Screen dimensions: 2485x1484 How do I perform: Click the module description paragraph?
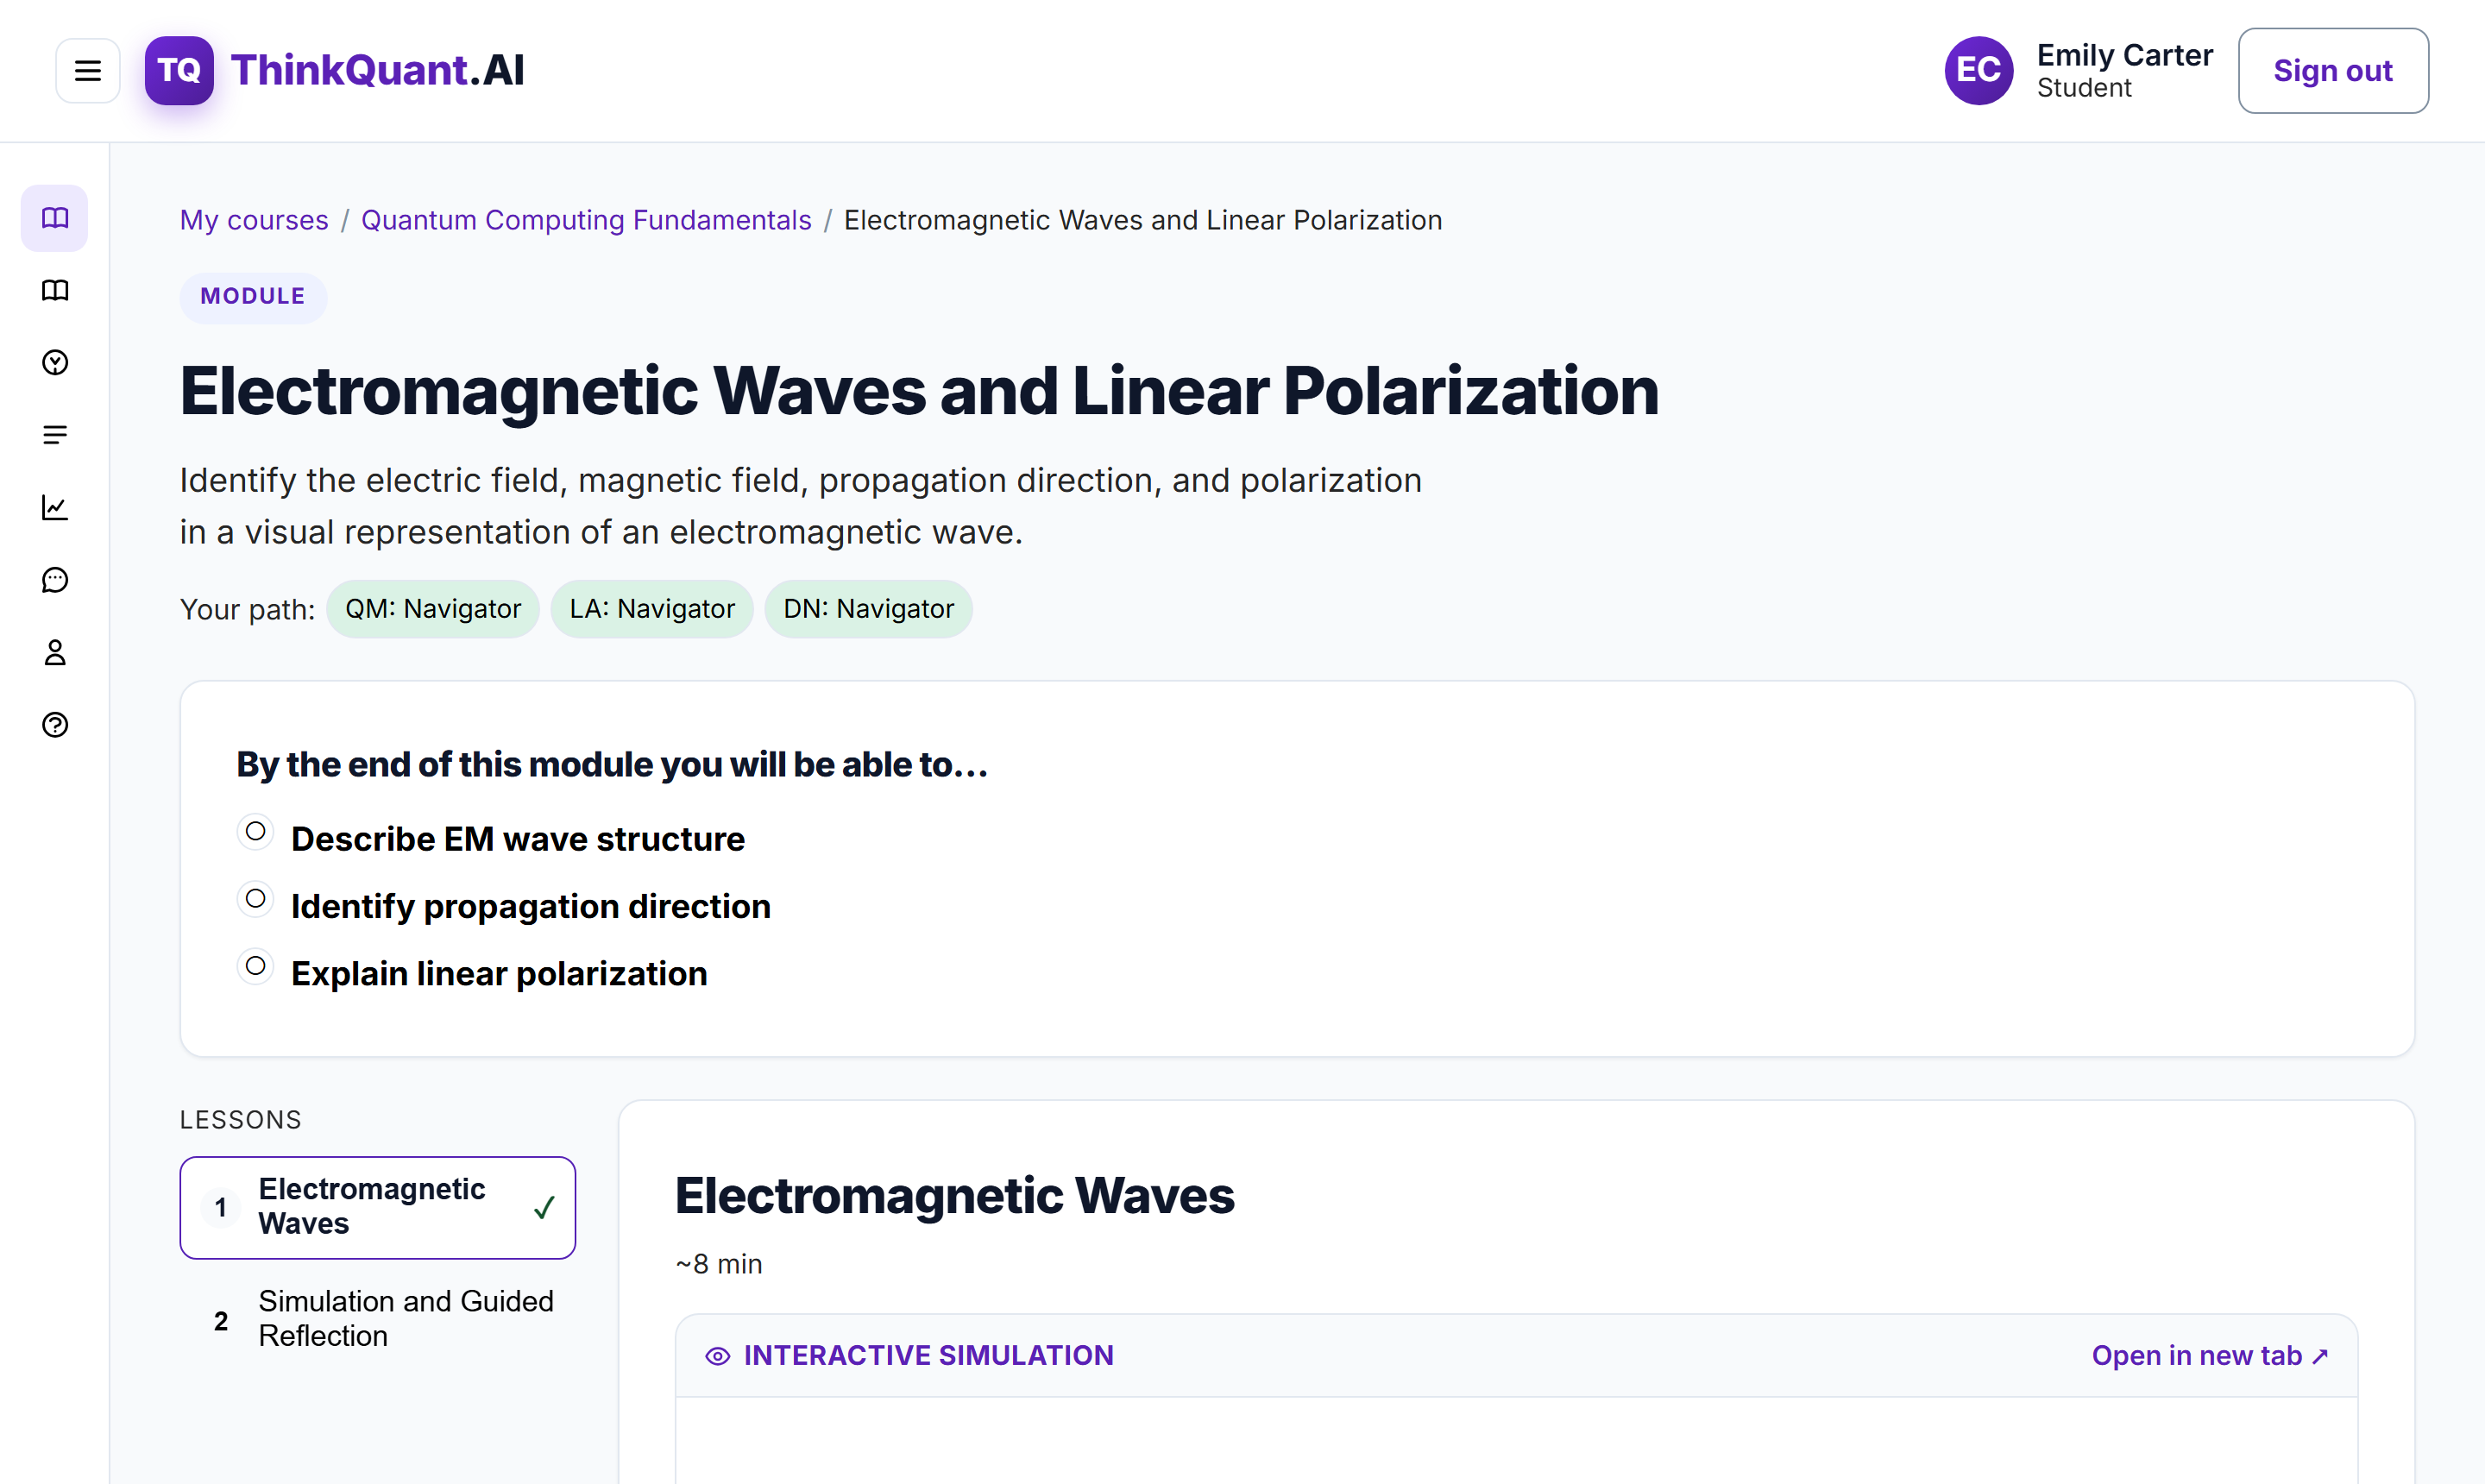point(800,506)
